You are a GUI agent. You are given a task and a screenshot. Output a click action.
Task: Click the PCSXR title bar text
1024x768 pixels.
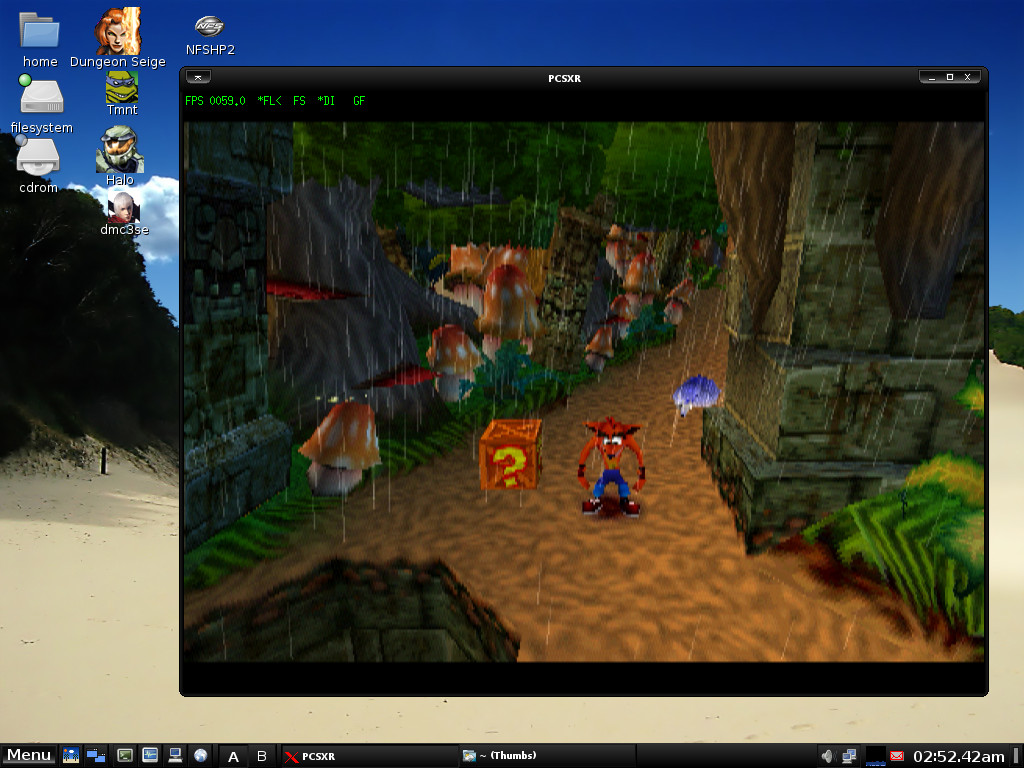pyautogui.click(x=564, y=78)
